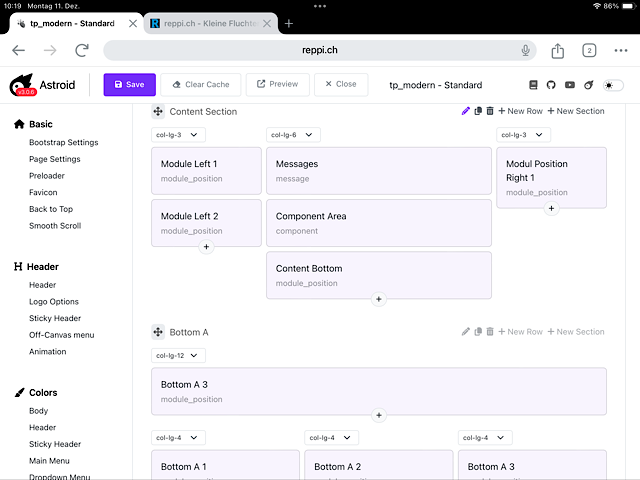Open Animation settings under Header
Viewport: 640px width, 480px height.
point(47,351)
